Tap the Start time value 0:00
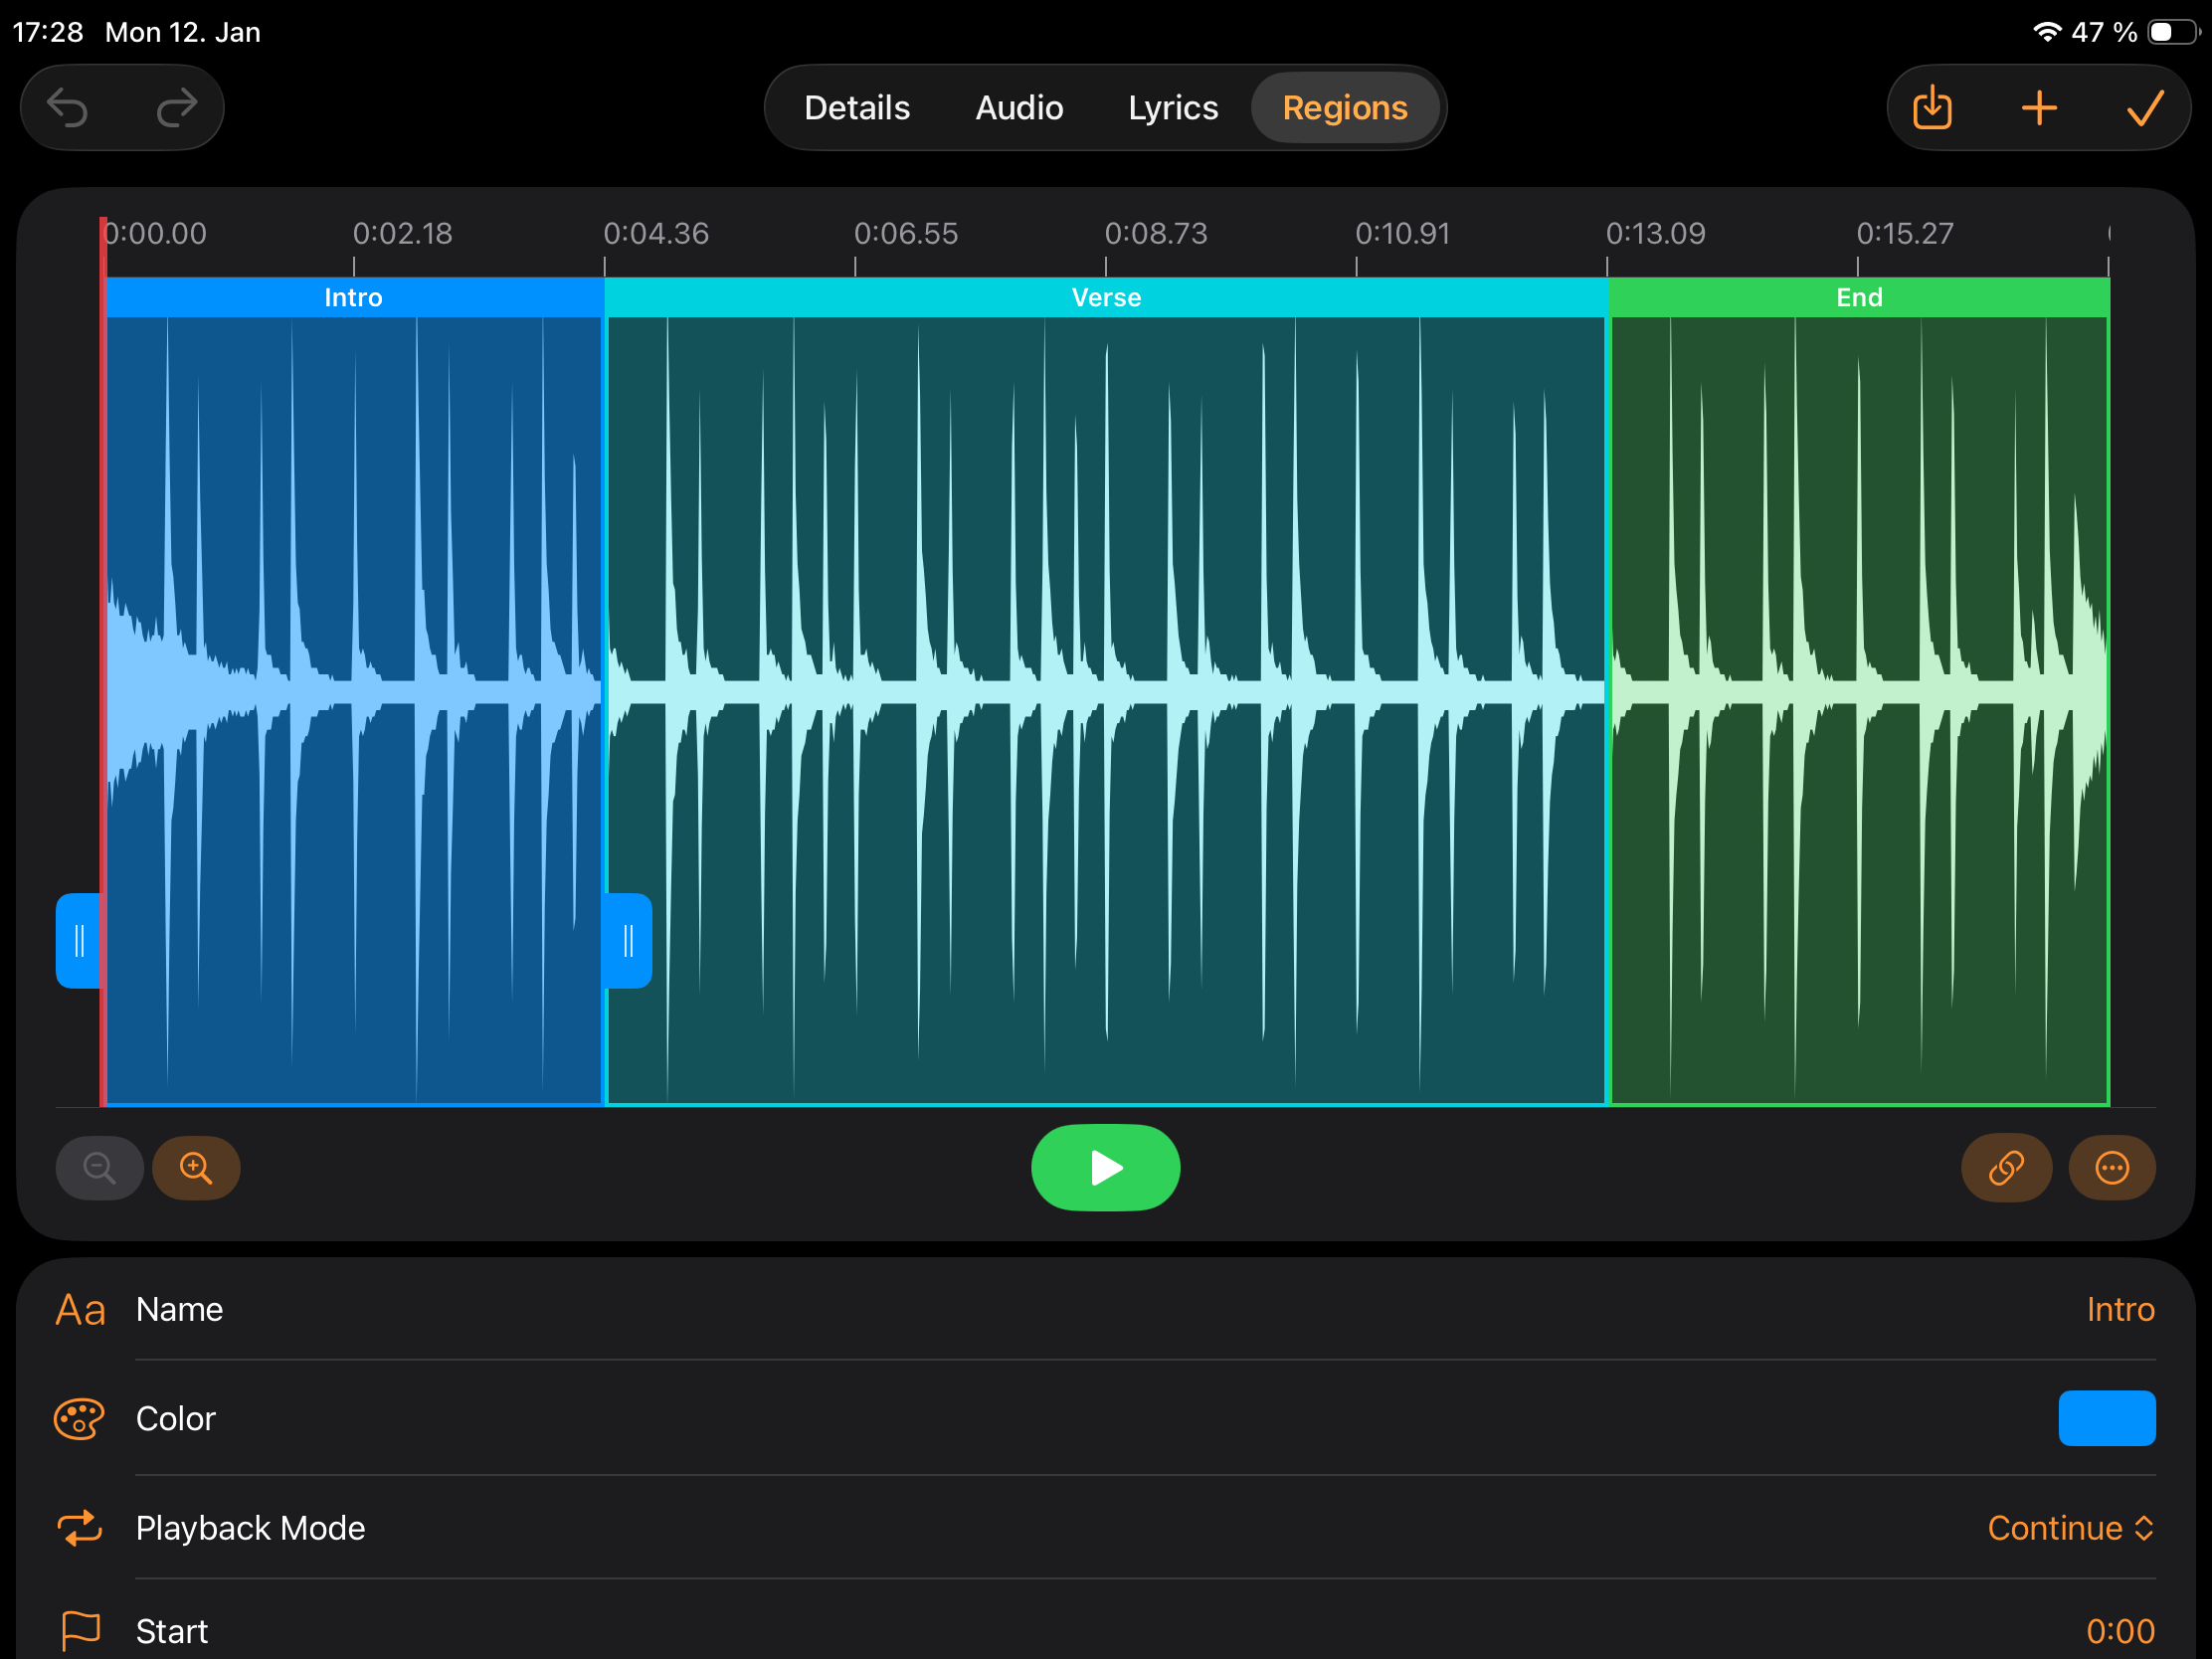This screenshot has height=1659, width=2212. pyautogui.click(x=2119, y=1631)
